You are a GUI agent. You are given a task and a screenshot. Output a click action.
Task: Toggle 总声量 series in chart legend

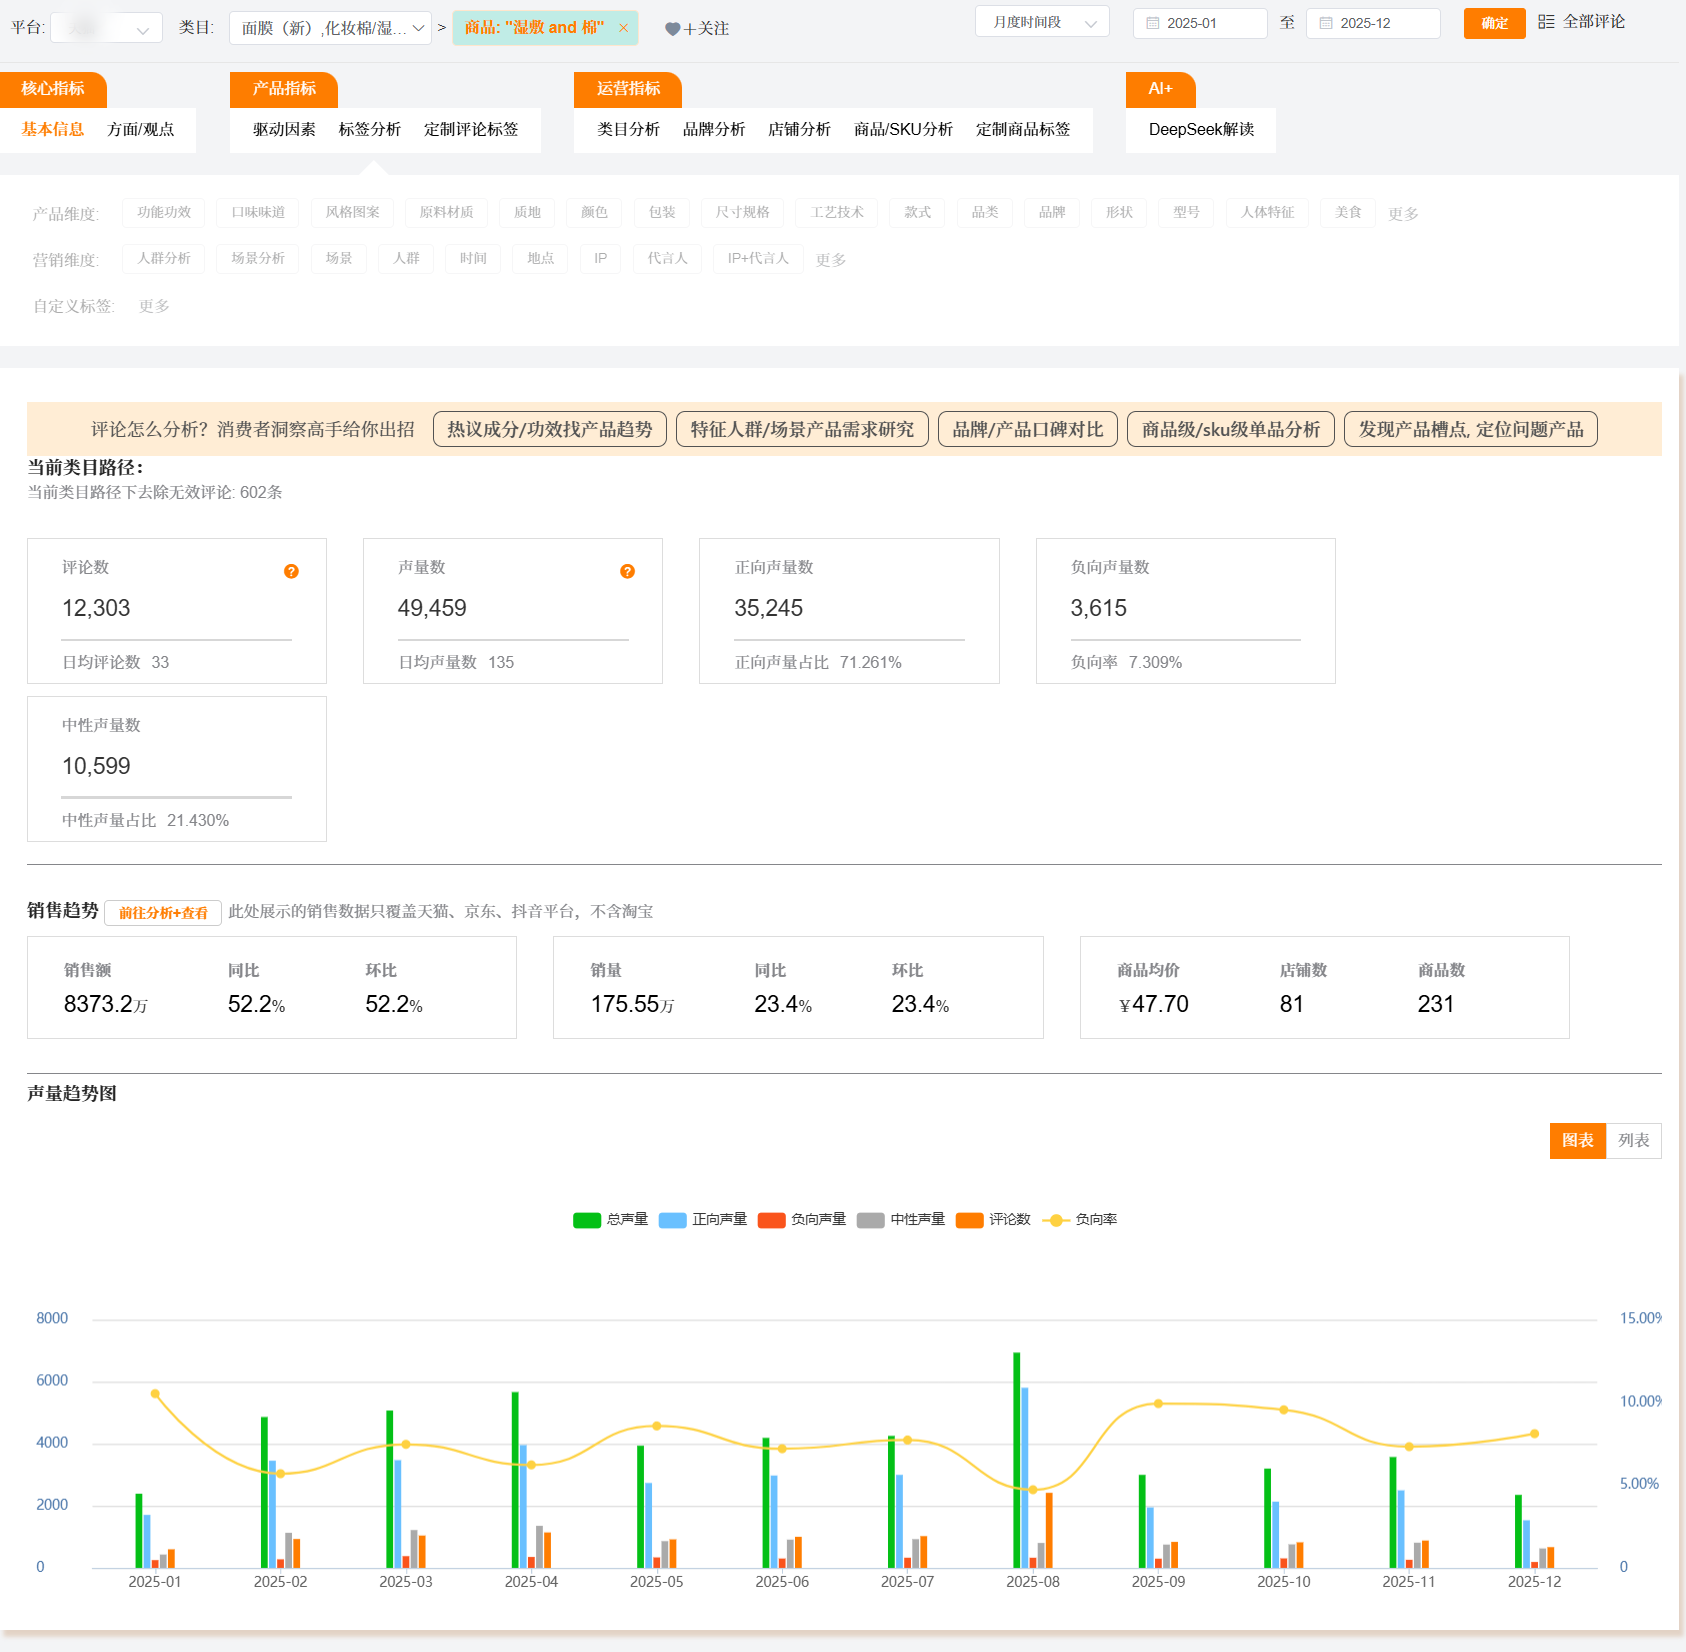point(587,1220)
